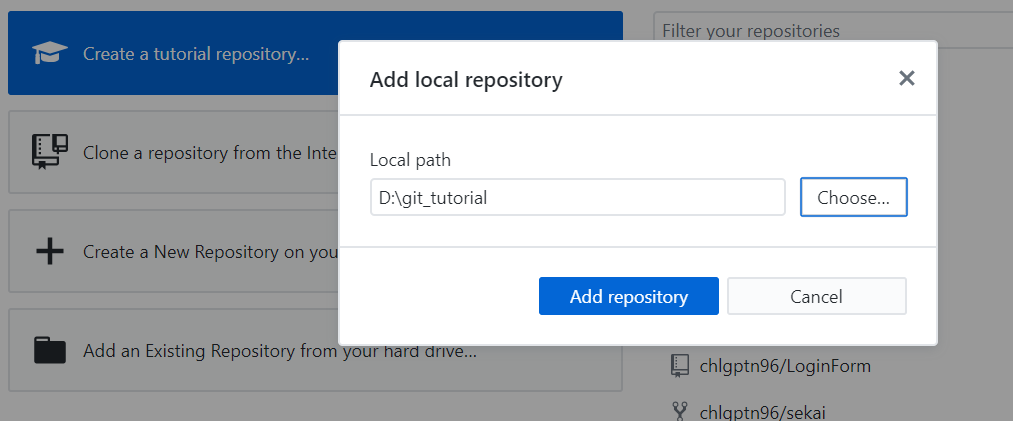Close the Add local repository dialog

[906, 79]
